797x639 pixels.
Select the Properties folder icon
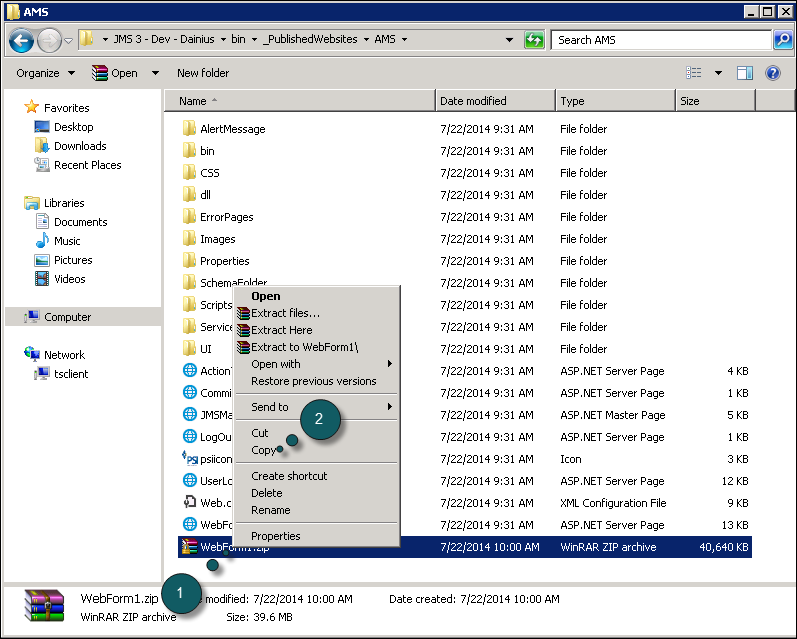tap(189, 261)
